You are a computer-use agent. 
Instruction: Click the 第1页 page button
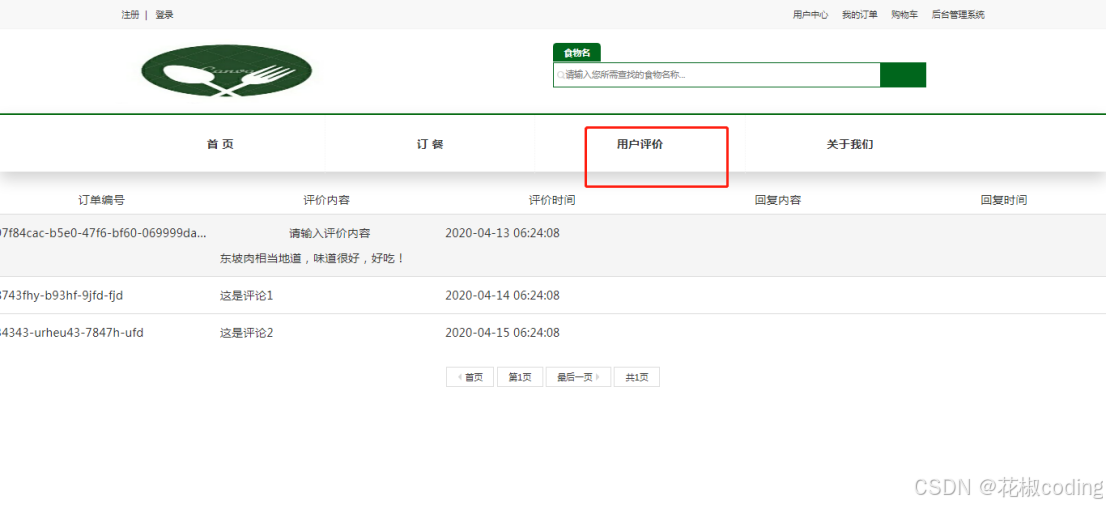(x=520, y=377)
